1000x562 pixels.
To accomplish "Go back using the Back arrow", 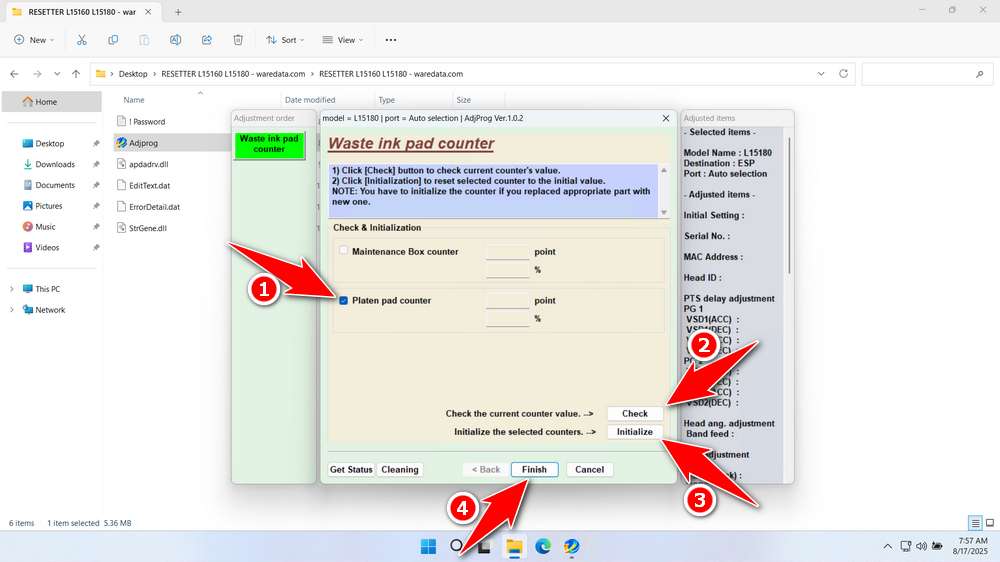I will click(x=15, y=74).
